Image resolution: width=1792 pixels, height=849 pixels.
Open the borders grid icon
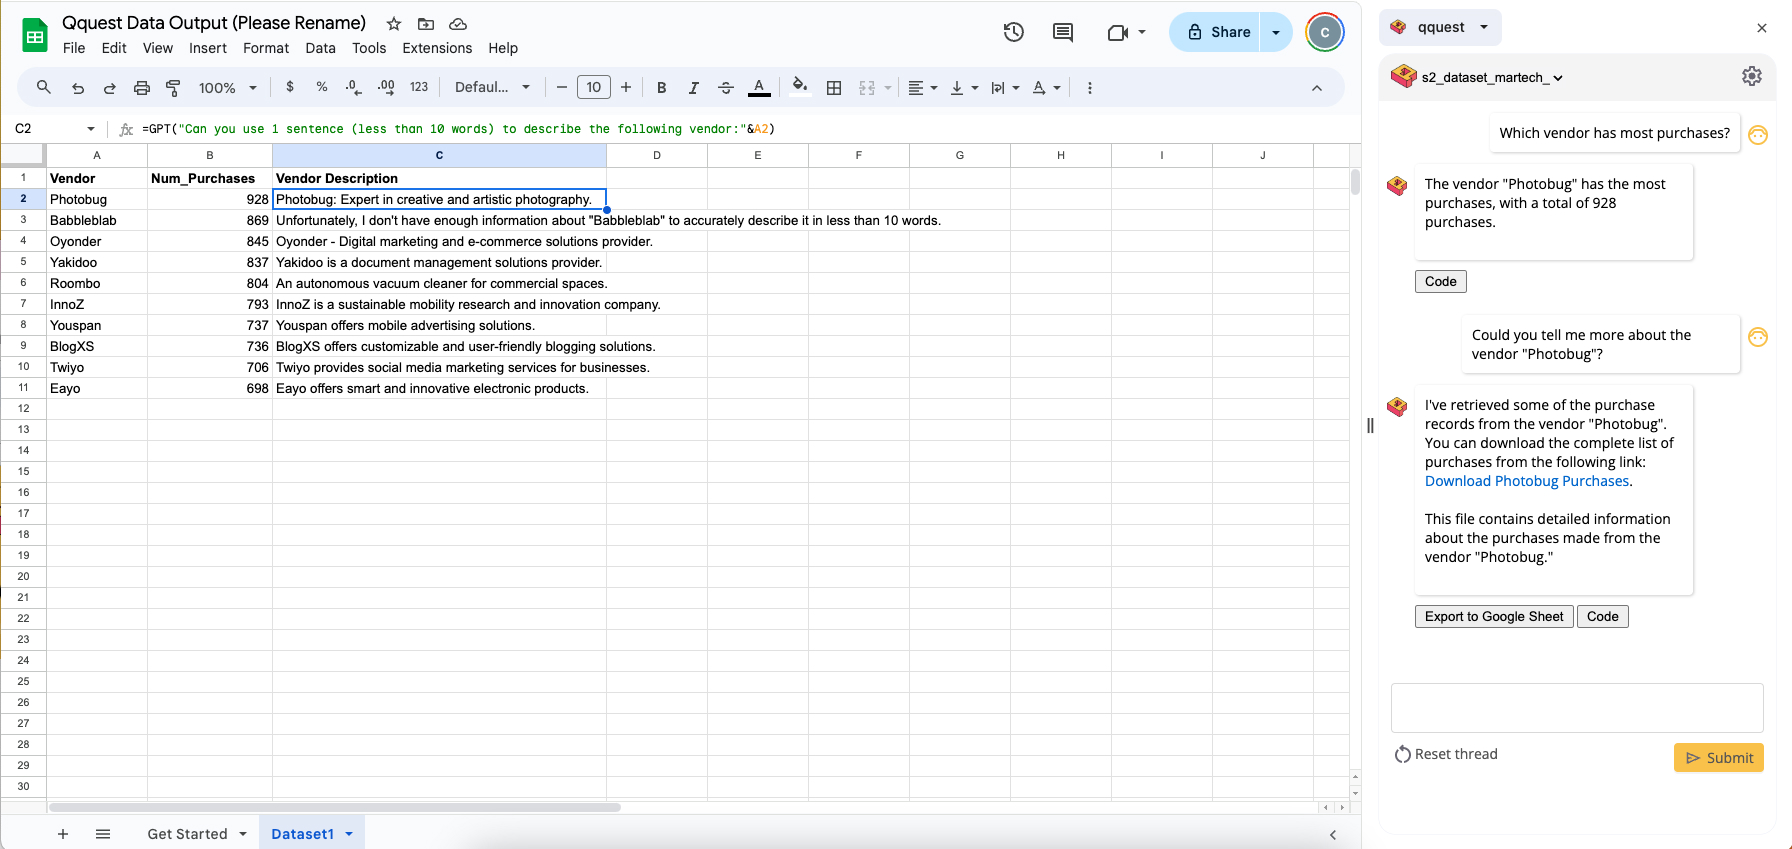(834, 88)
